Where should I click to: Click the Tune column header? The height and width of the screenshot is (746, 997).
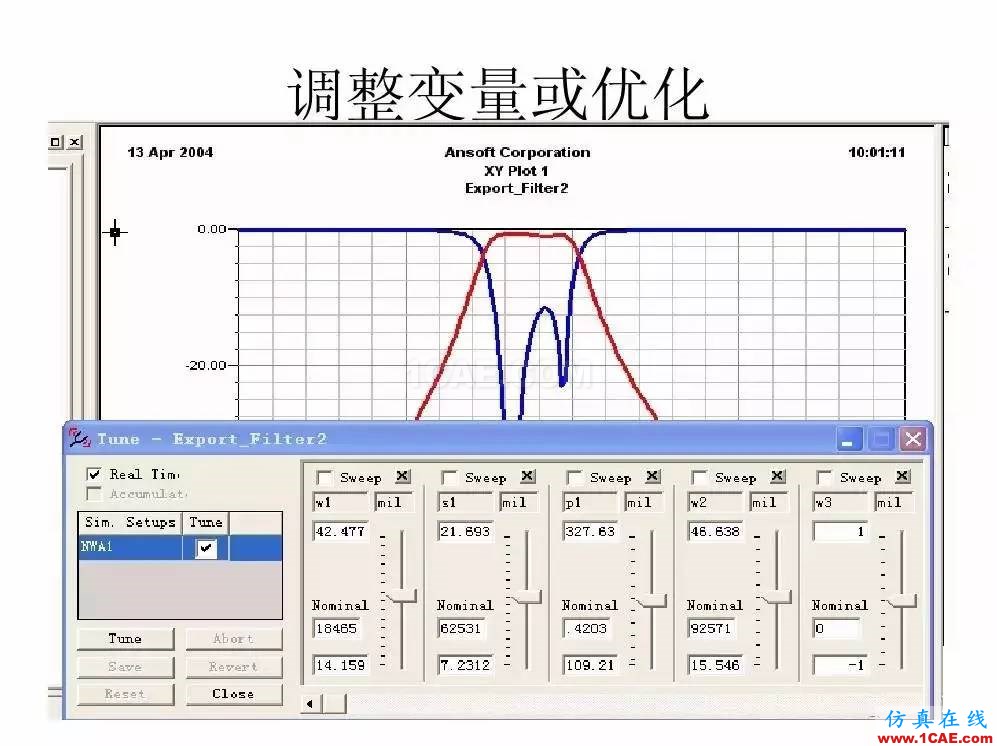tap(205, 523)
